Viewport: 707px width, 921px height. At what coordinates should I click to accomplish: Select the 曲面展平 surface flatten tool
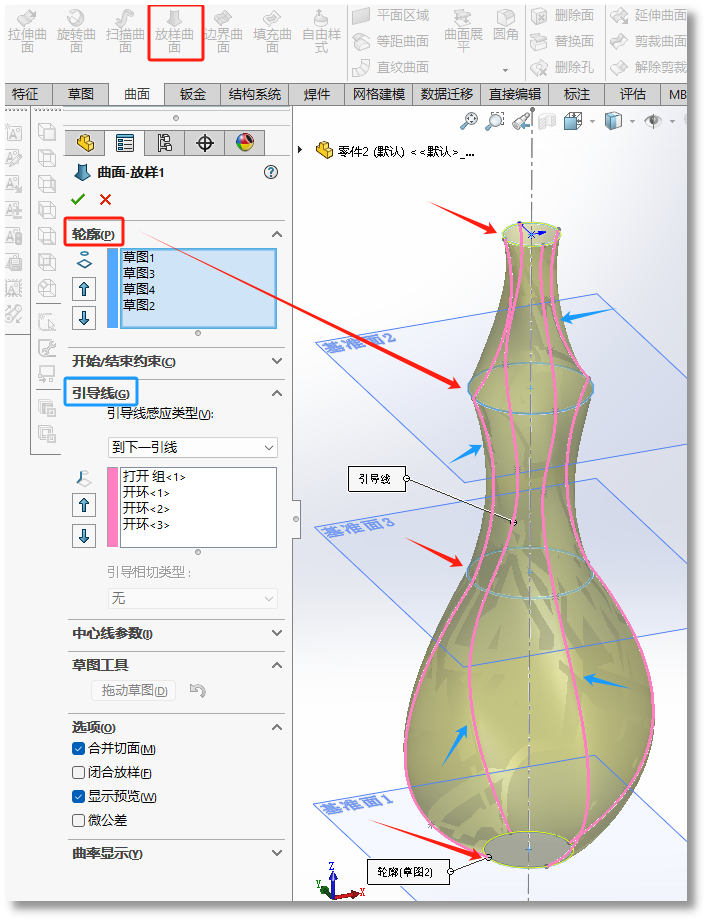coord(463,33)
